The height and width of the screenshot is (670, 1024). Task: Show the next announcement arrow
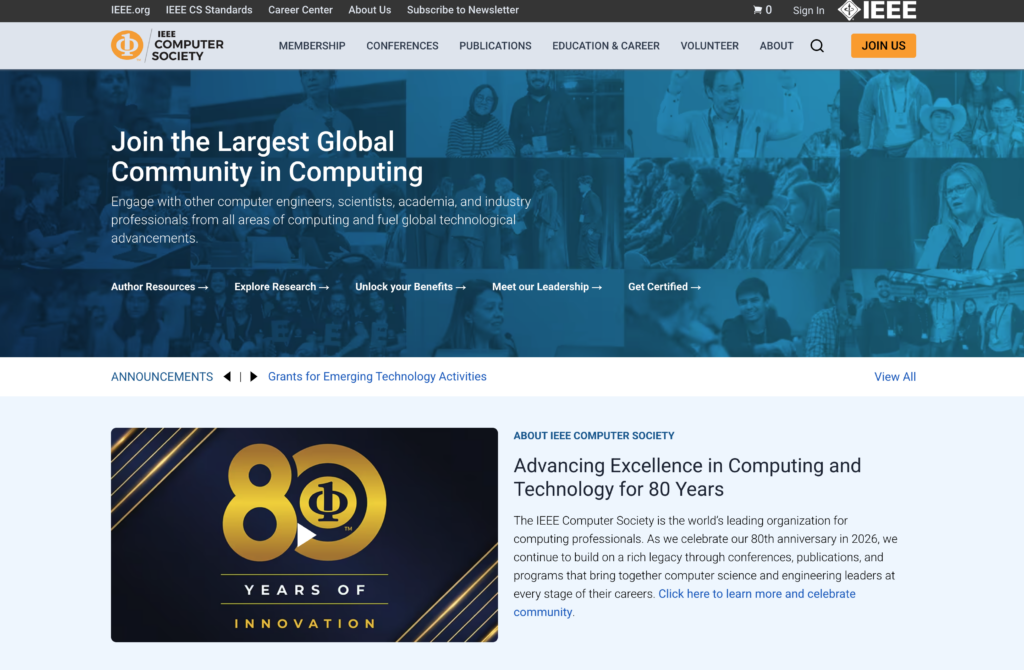tap(253, 377)
